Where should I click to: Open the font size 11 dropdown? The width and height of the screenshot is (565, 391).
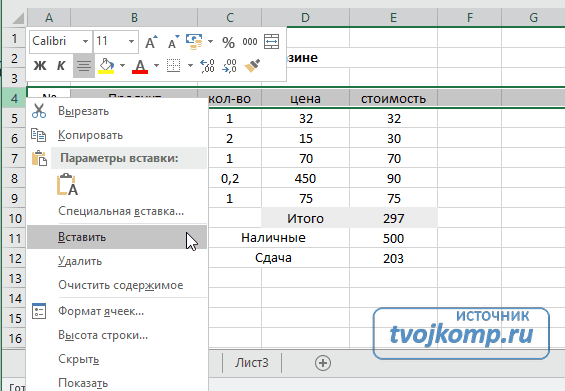point(115,41)
